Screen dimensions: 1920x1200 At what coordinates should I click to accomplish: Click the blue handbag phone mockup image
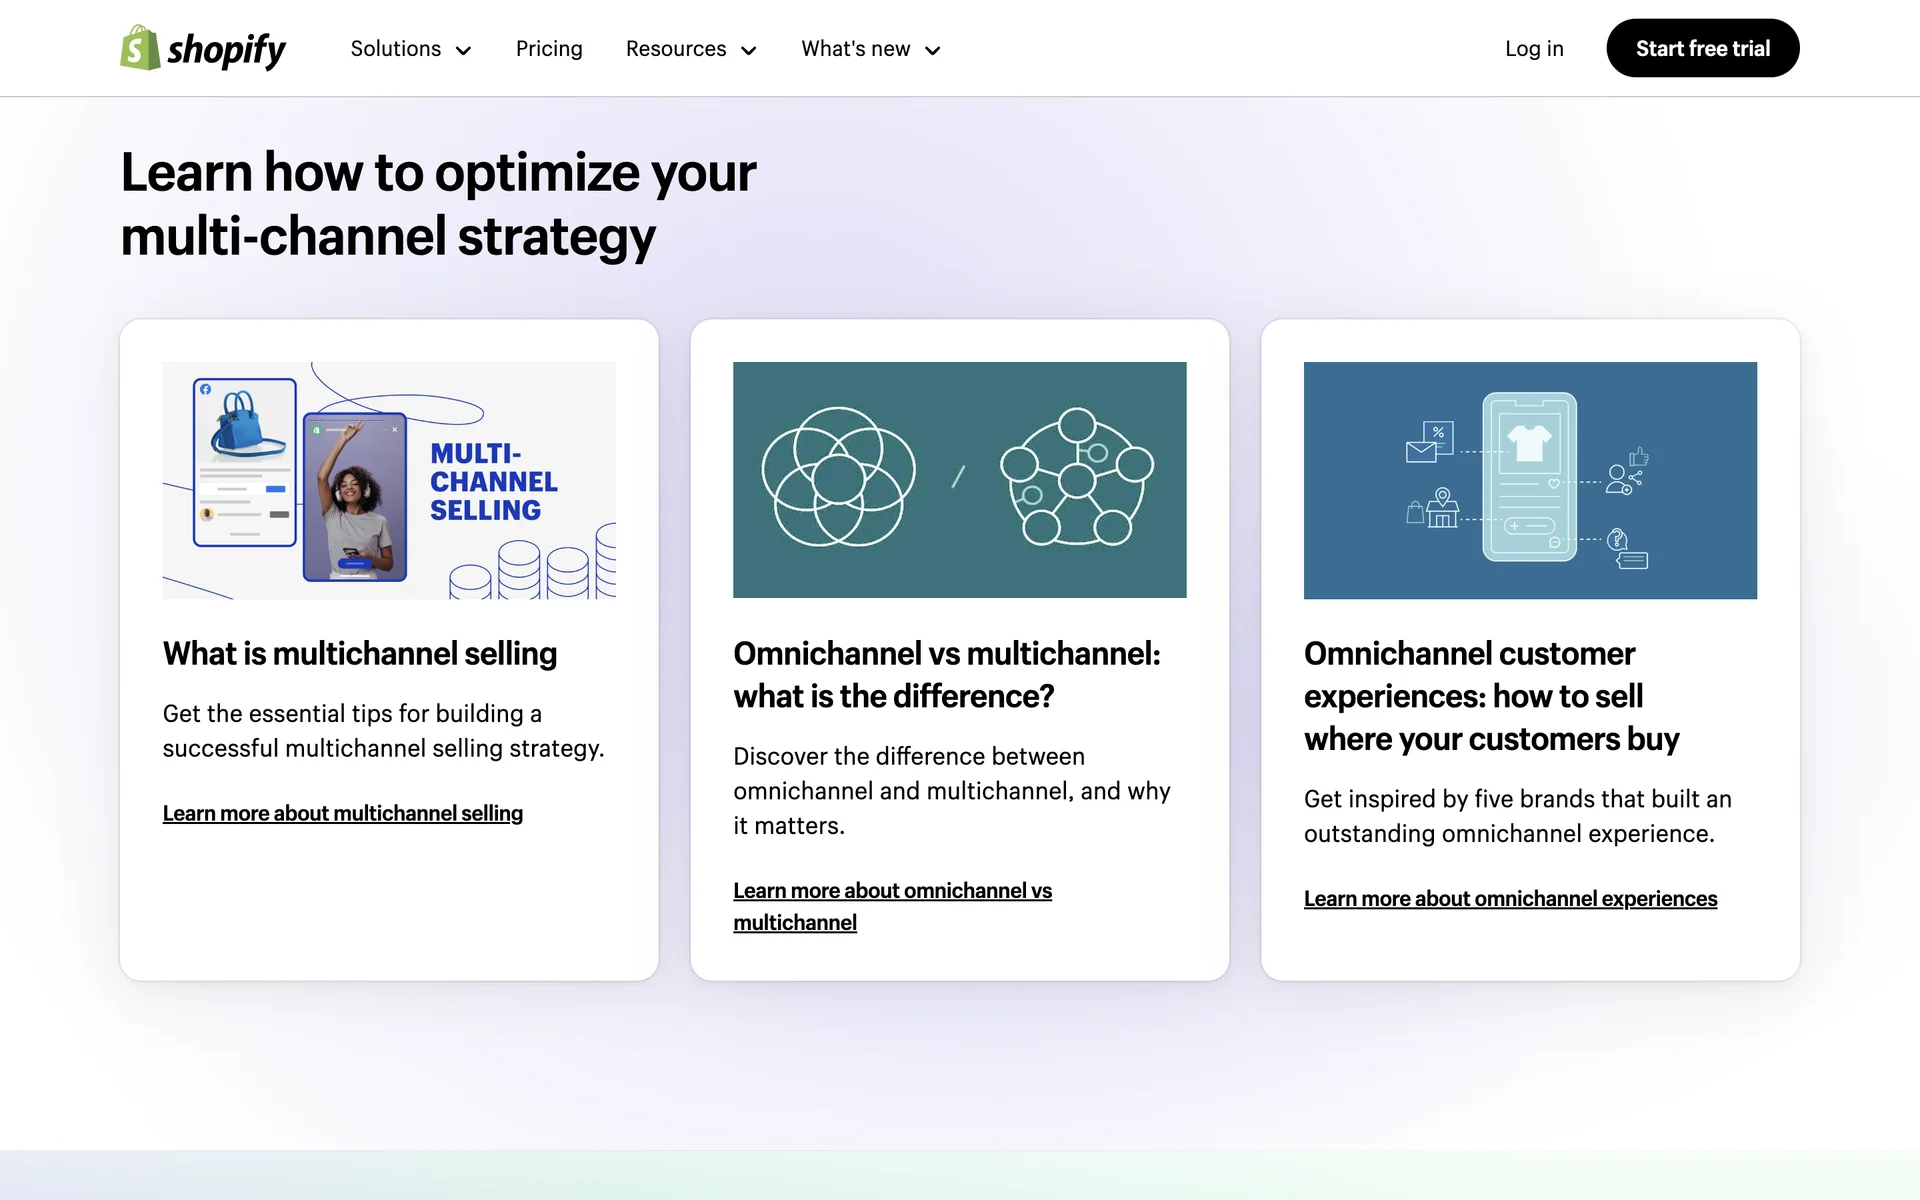pos(245,462)
